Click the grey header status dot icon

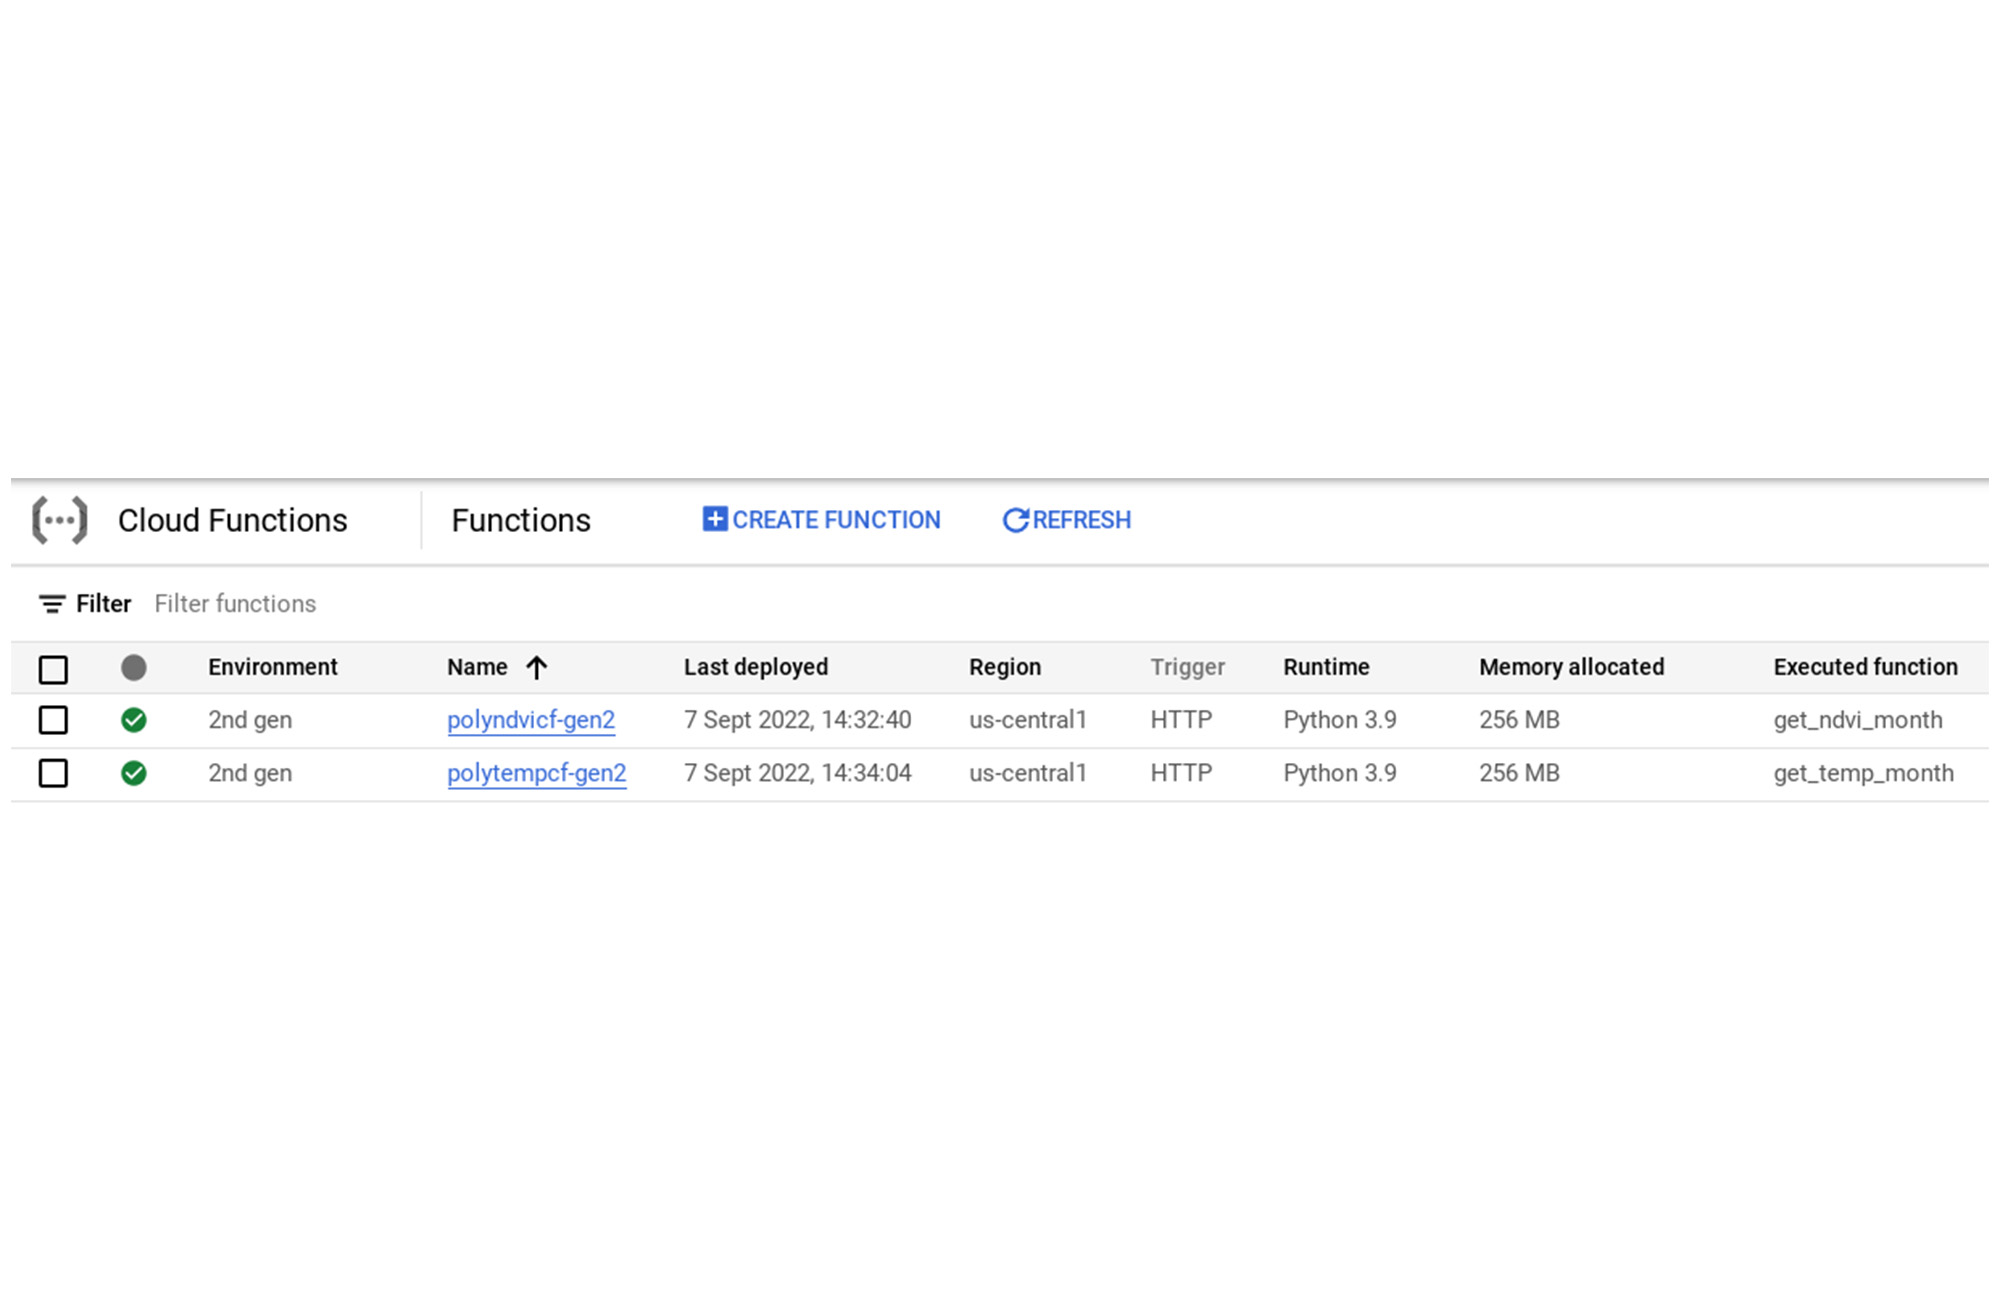[134, 666]
